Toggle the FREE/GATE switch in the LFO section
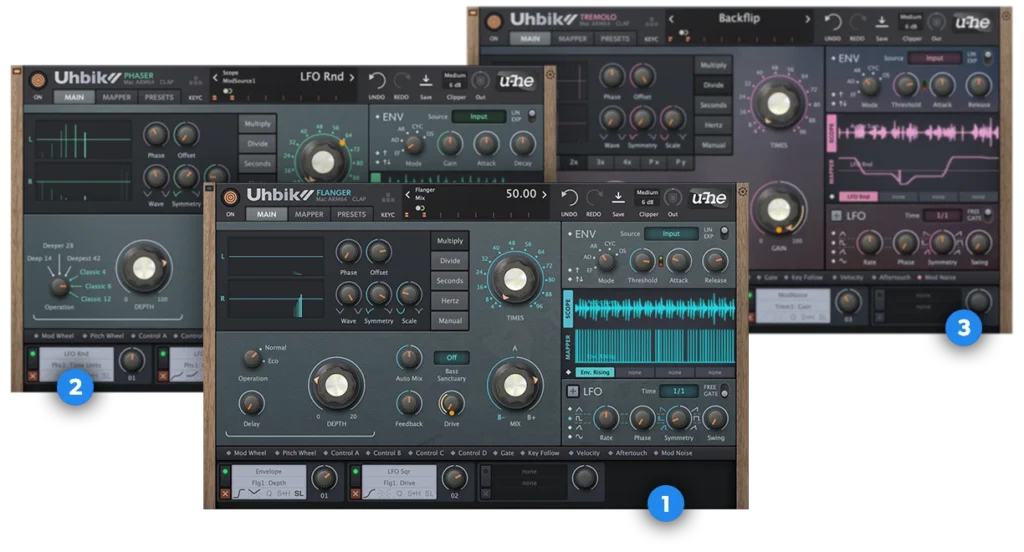Image resolution: width=1024 pixels, height=552 pixels. (x=724, y=391)
